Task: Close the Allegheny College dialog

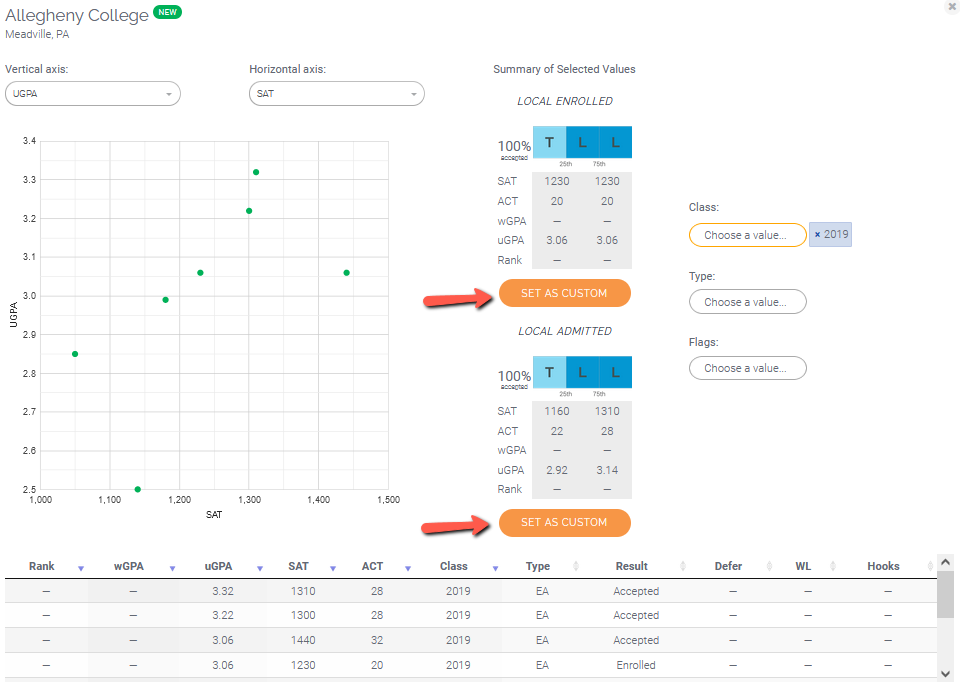Action: pyautogui.click(x=951, y=7)
